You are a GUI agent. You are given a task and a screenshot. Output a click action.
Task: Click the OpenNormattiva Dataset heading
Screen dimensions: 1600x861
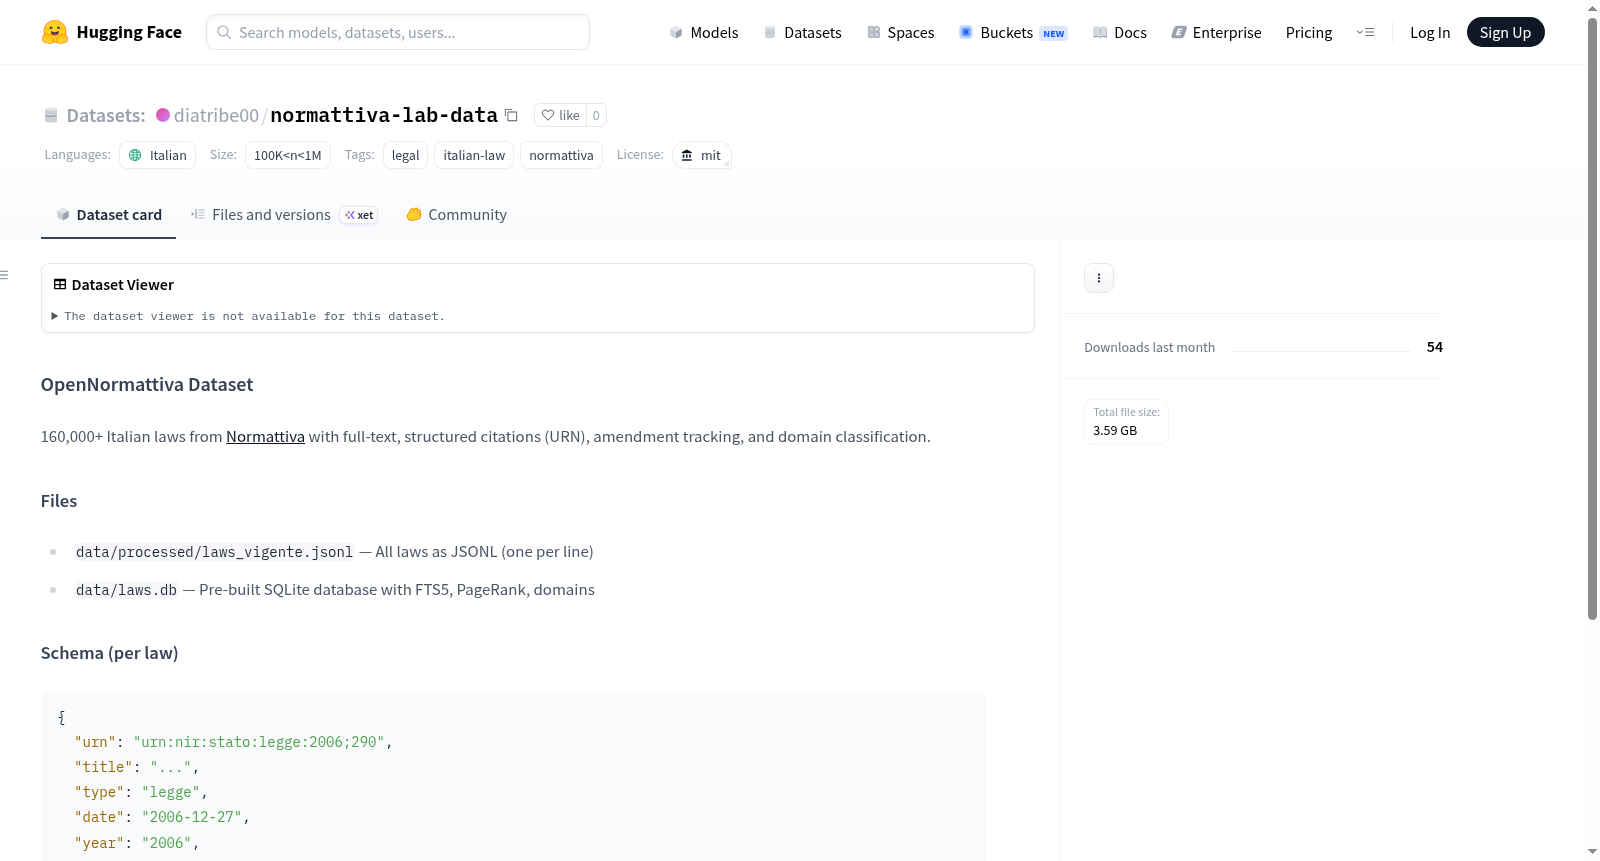pos(147,385)
